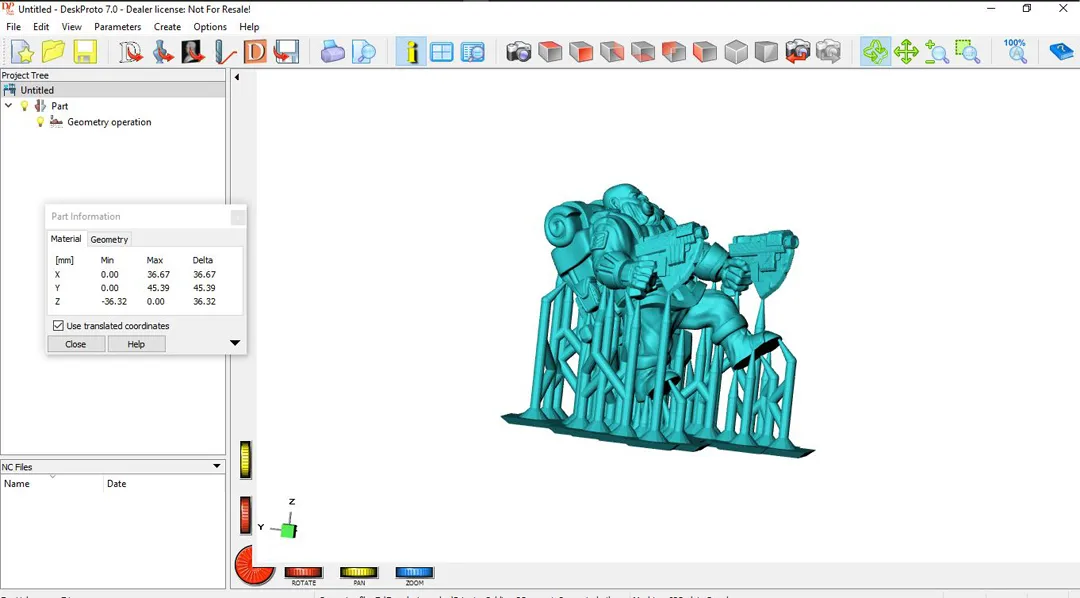
Task: Reset view with the 100% zoom icon
Action: [x=1015, y=52]
